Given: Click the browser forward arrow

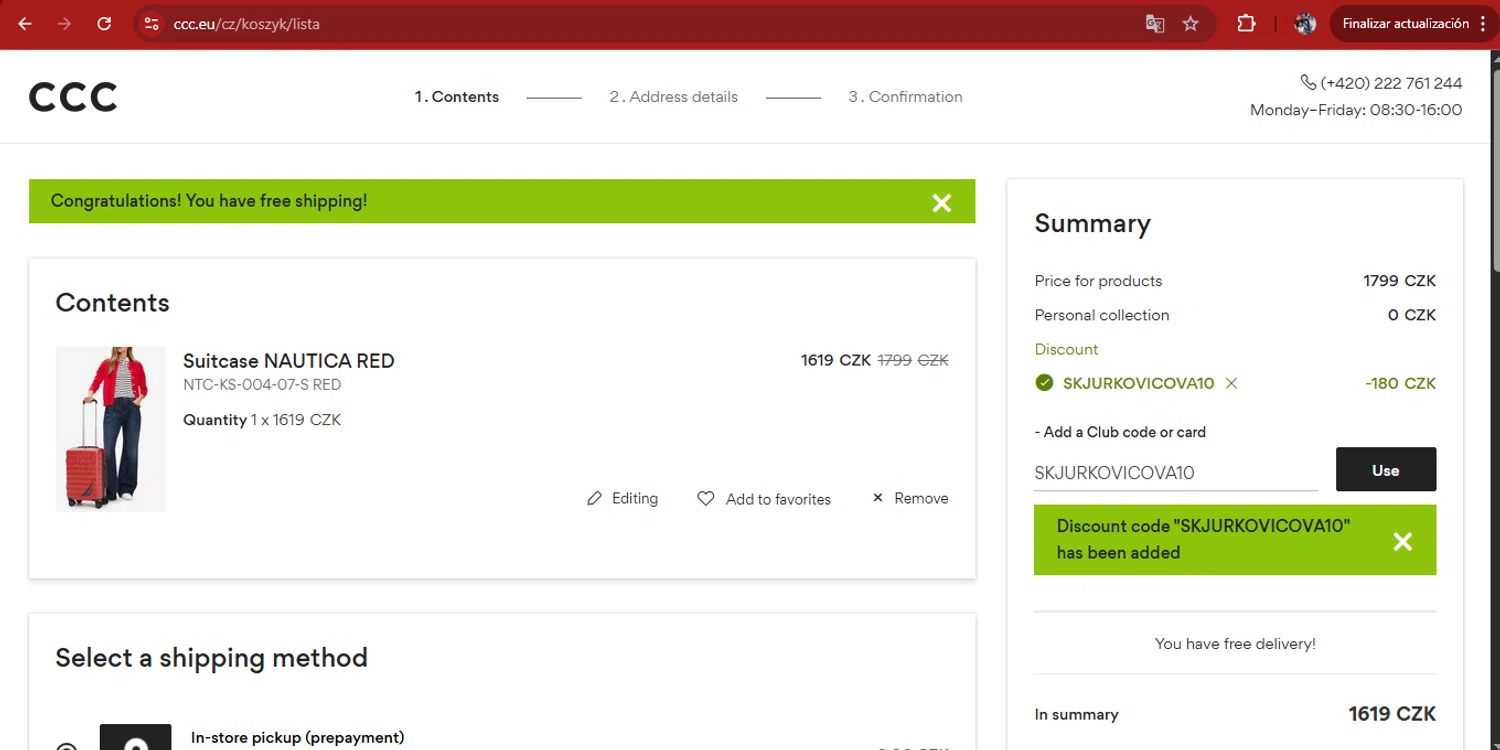Looking at the screenshot, I should coord(65,24).
